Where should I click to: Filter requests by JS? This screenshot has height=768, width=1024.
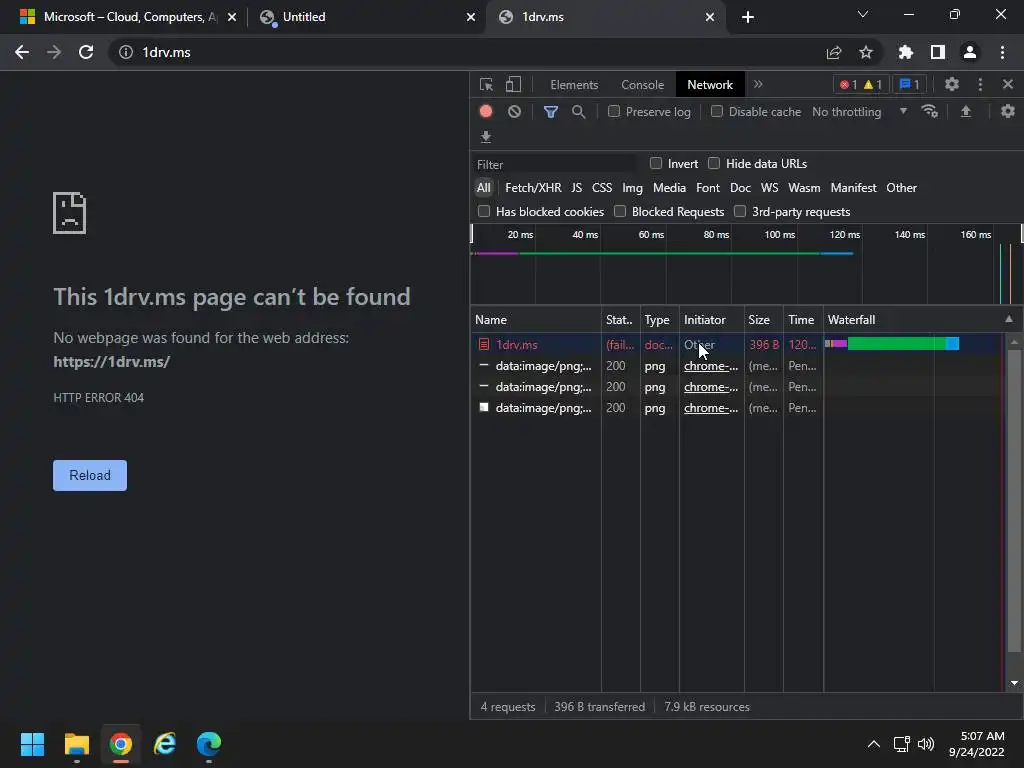pos(576,188)
